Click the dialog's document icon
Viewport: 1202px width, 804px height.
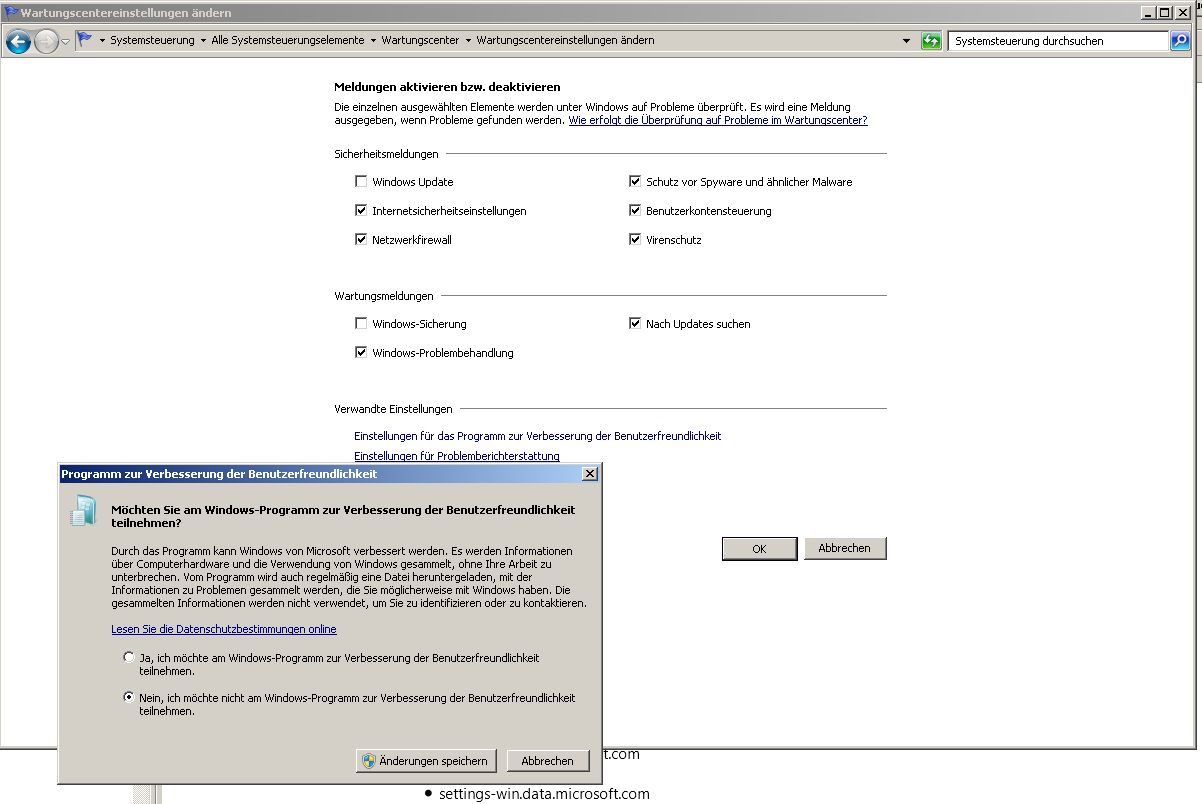[x=82, y=510]
